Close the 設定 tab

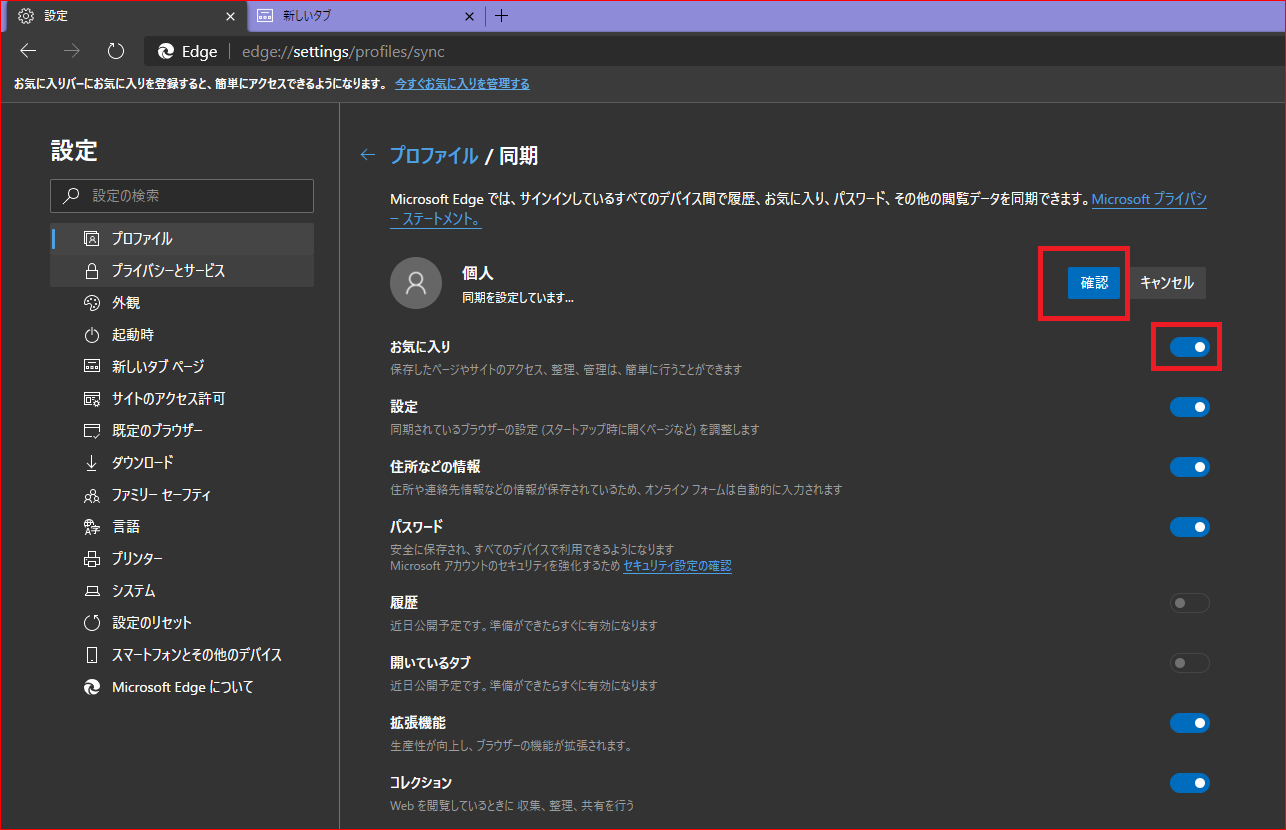(231, 16)
